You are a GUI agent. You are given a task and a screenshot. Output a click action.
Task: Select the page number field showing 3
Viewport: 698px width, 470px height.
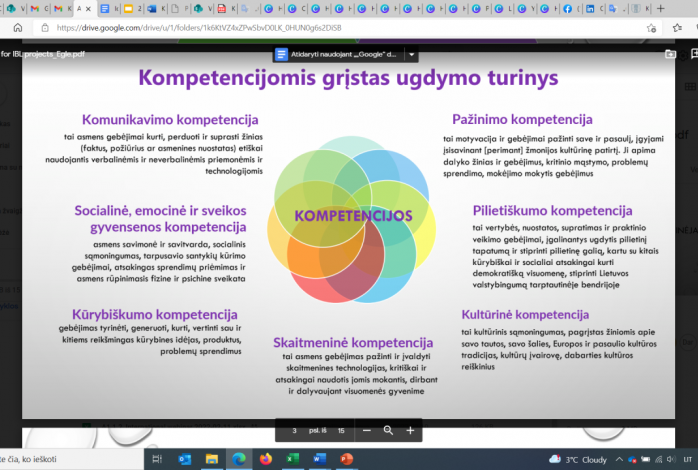295,430
